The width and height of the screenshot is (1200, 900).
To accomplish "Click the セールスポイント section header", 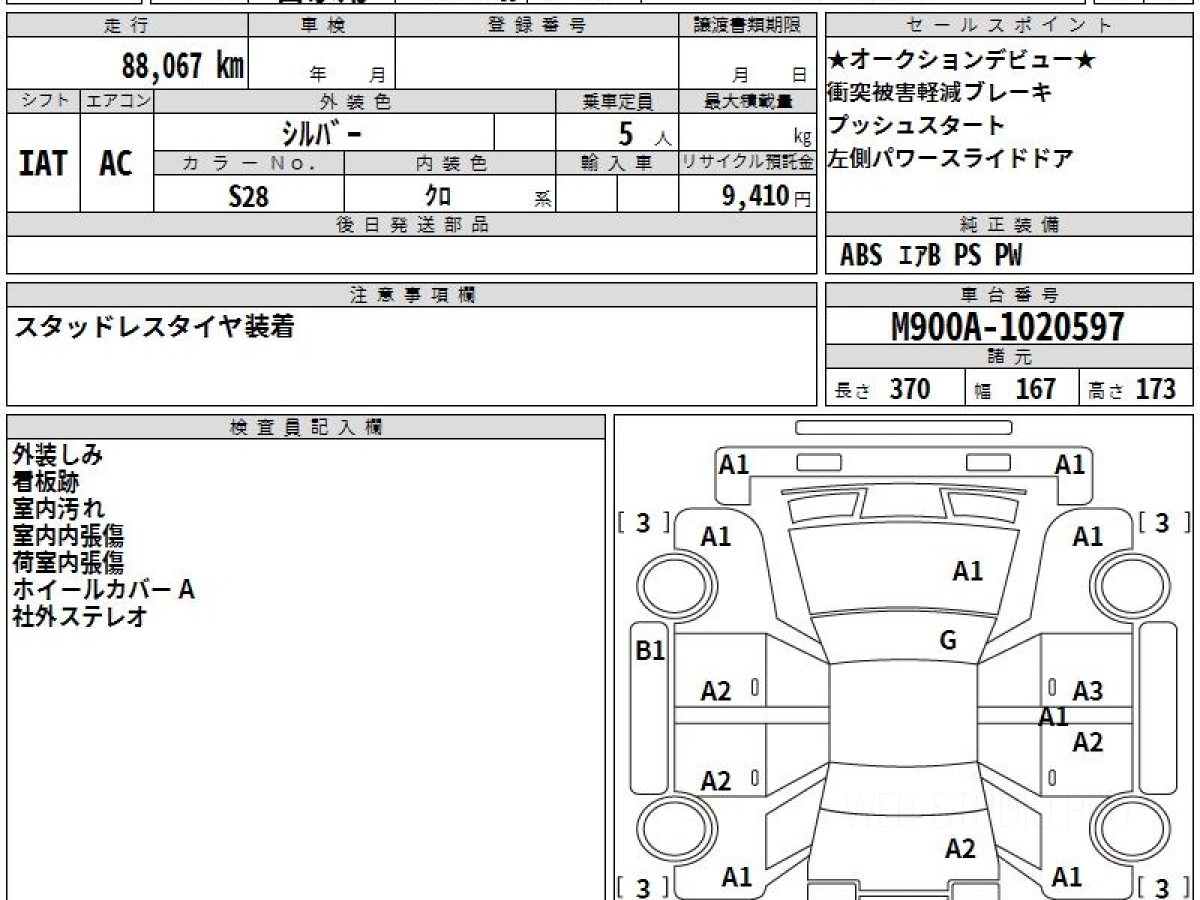I will [x=1009, y=26].
